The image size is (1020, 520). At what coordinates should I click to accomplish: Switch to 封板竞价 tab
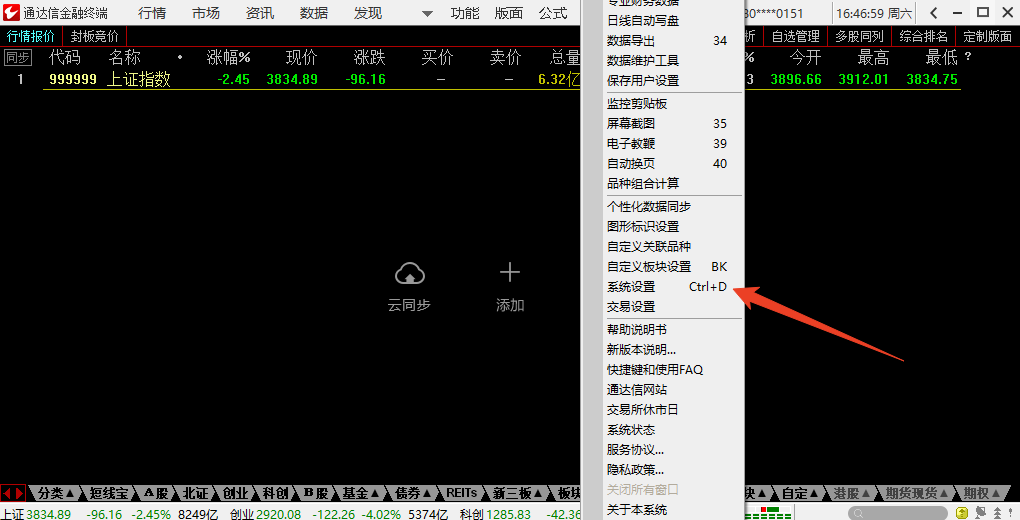coord(95,36)
